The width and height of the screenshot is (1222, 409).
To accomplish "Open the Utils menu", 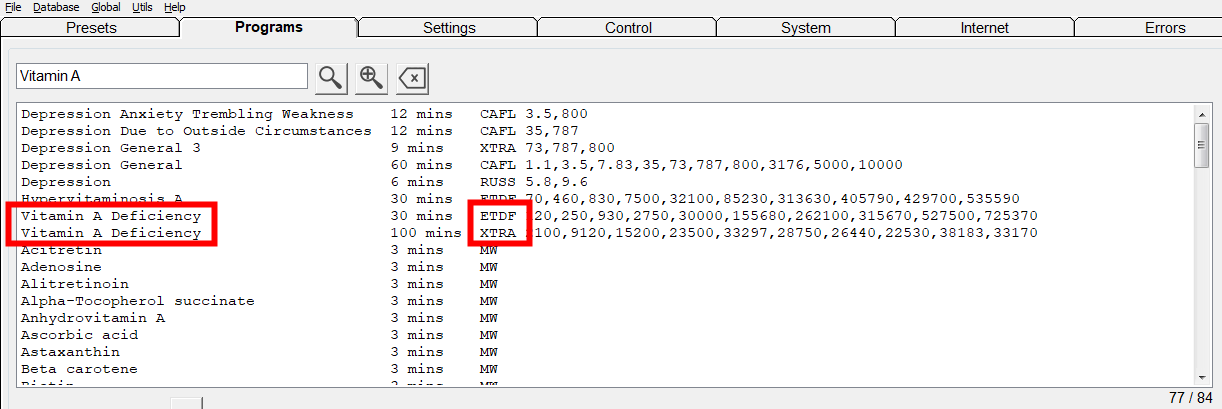I will click(x=142, y=7).
